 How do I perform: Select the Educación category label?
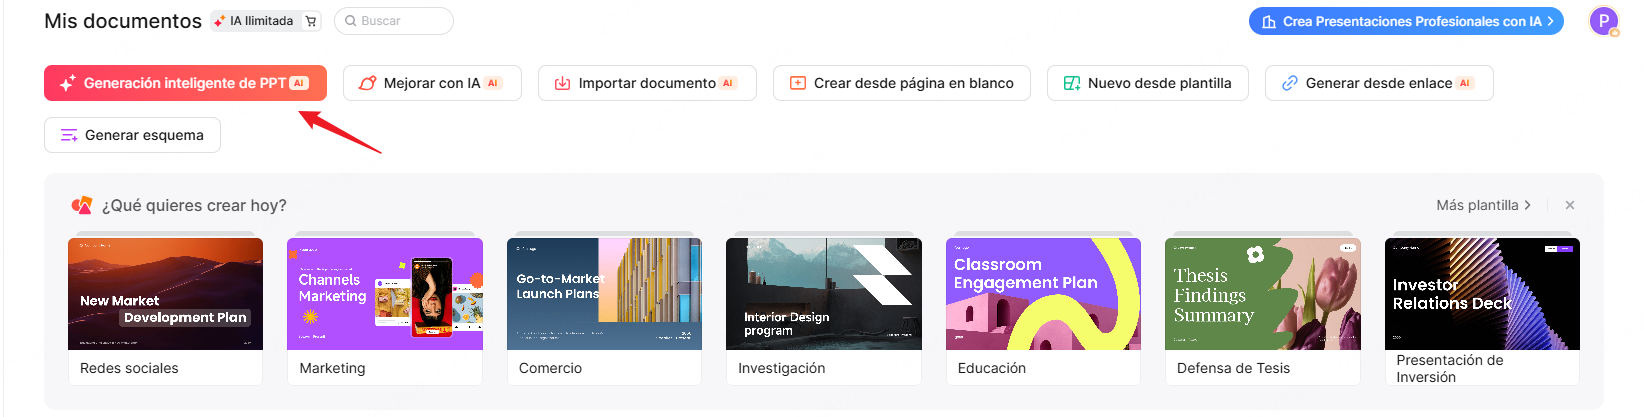coord(992,368)
